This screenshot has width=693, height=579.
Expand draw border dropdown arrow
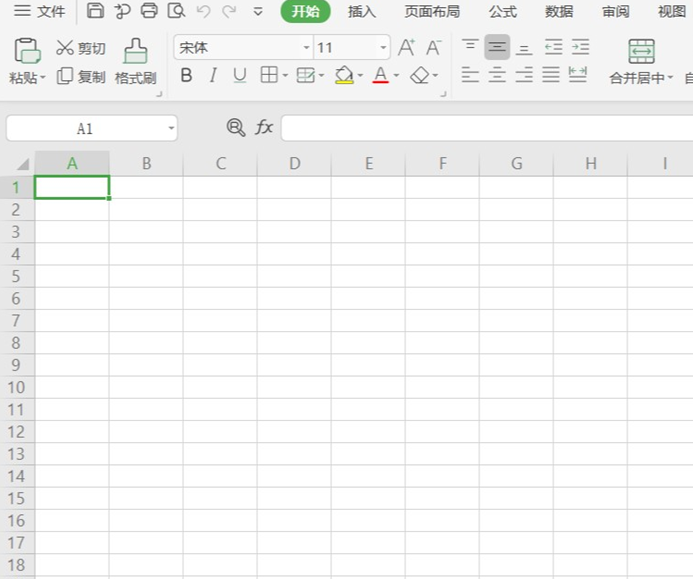(x=321, y=76)
